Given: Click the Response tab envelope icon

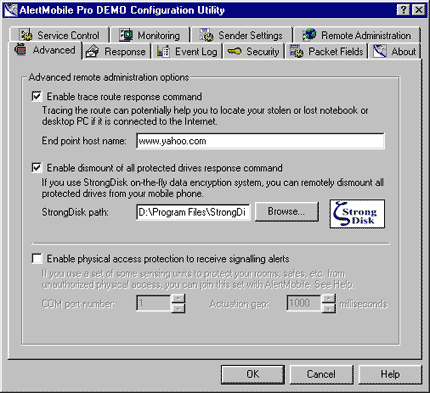Looking at the screenshot, I should point(92,52).
